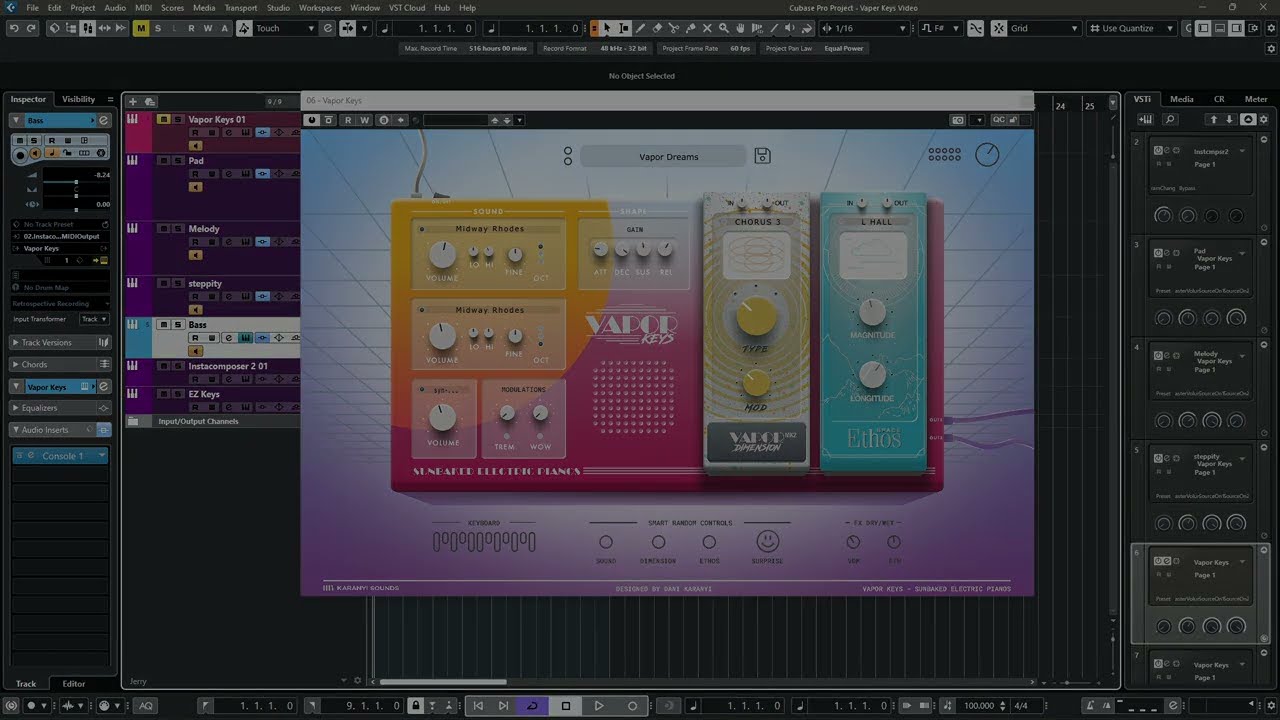
Task: Randomize the Ethos reverb
Action: coord(709,542)
